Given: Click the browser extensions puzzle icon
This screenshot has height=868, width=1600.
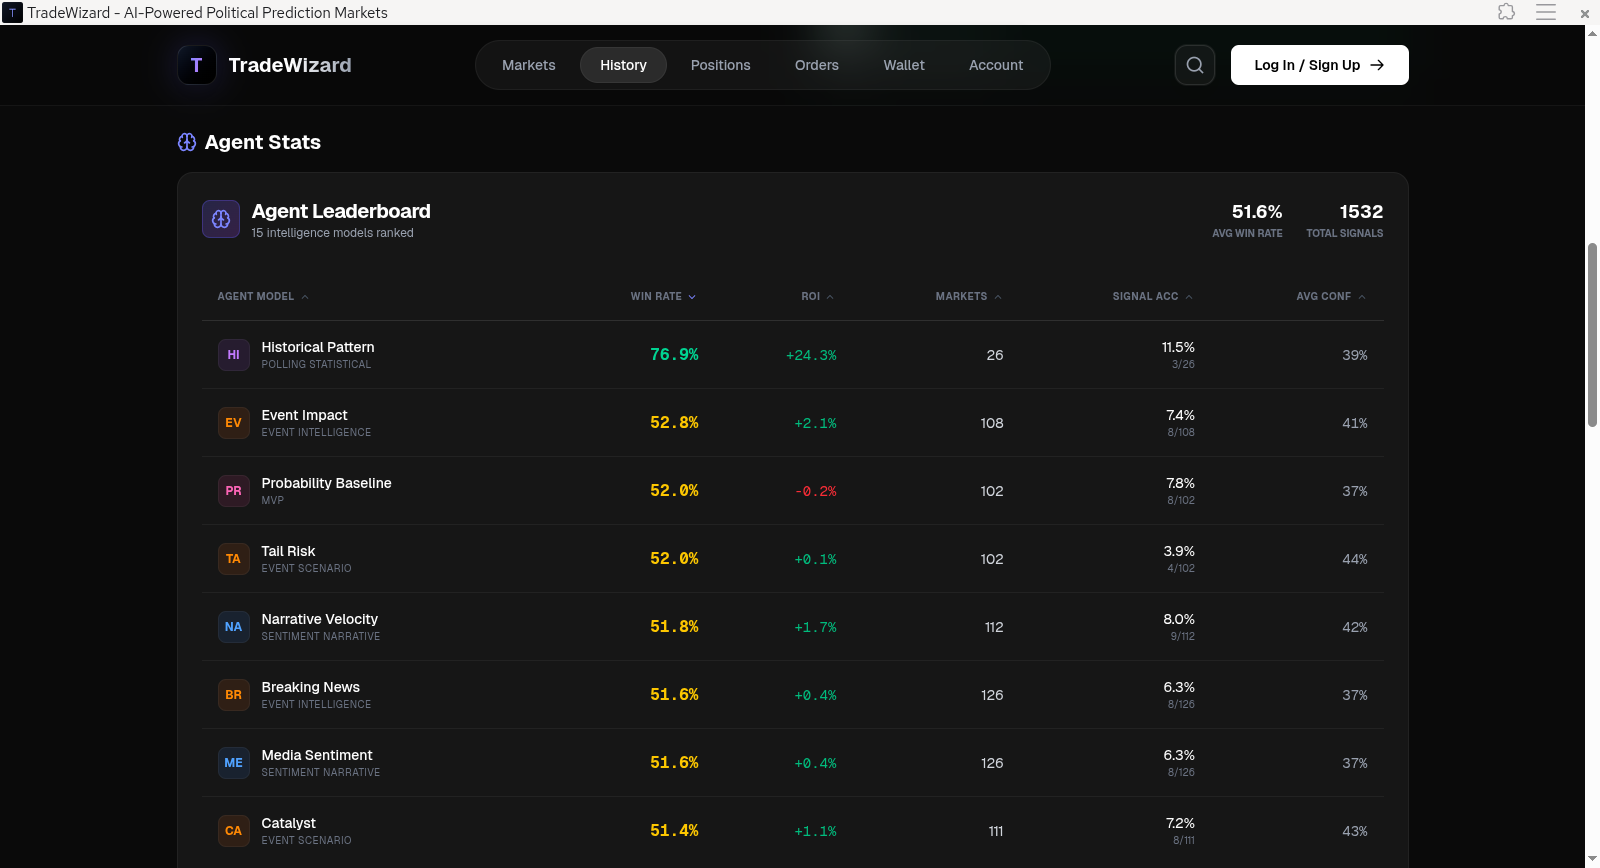Looking at the screenshot, I should [1507, 12].
